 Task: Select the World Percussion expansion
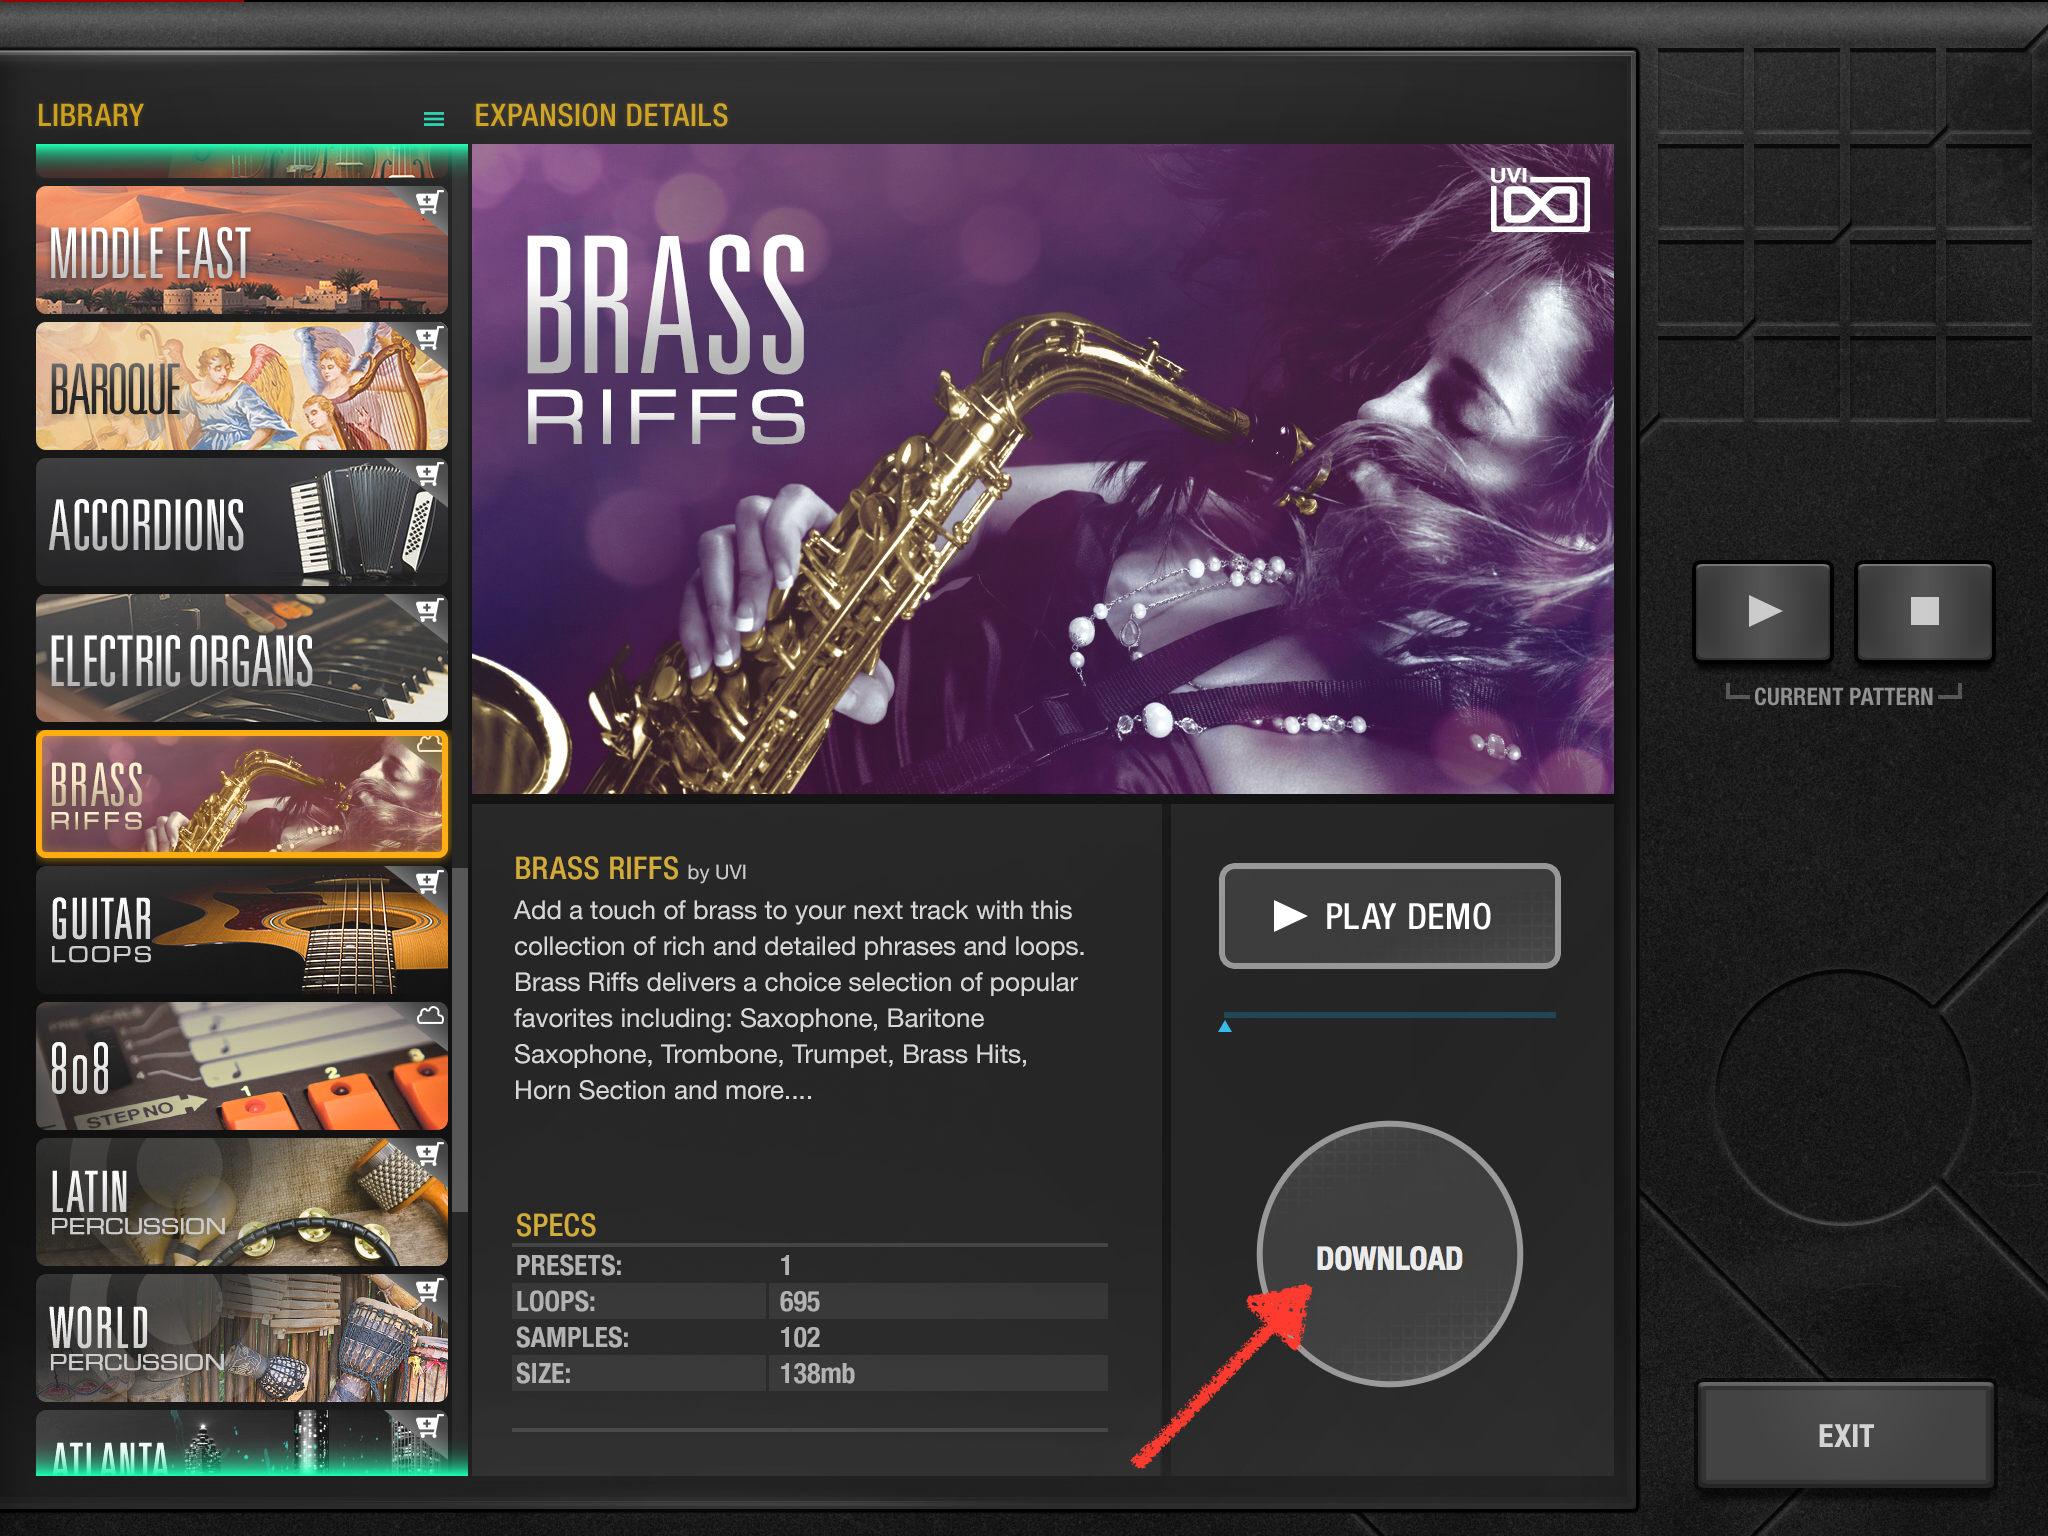point(242,1338)
